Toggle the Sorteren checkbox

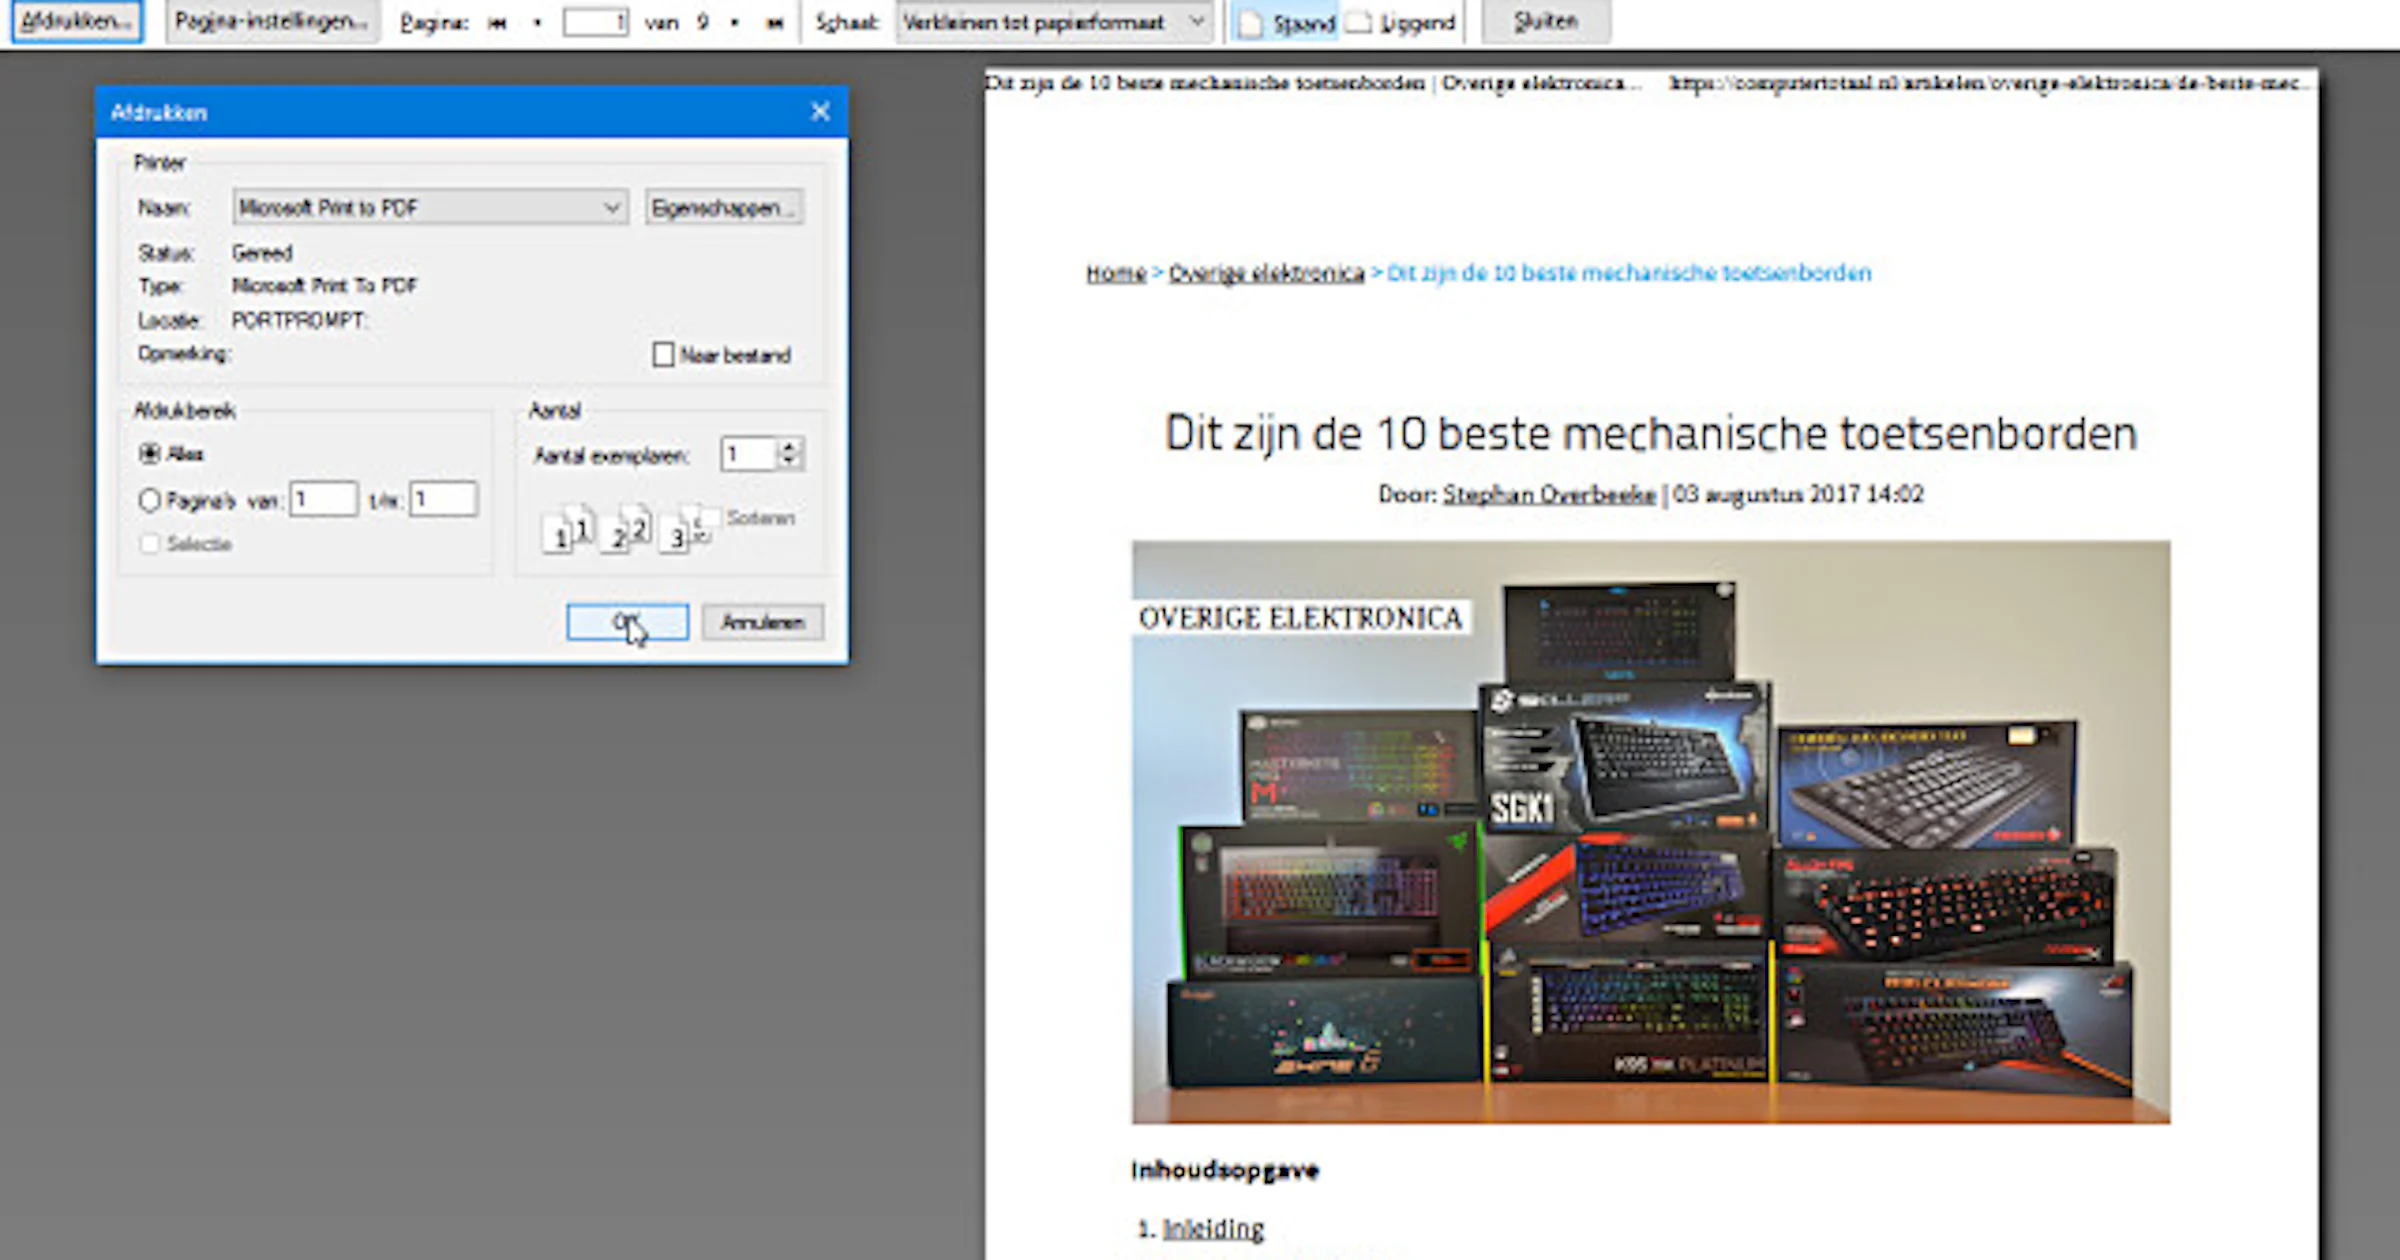[x=710, y=517]
